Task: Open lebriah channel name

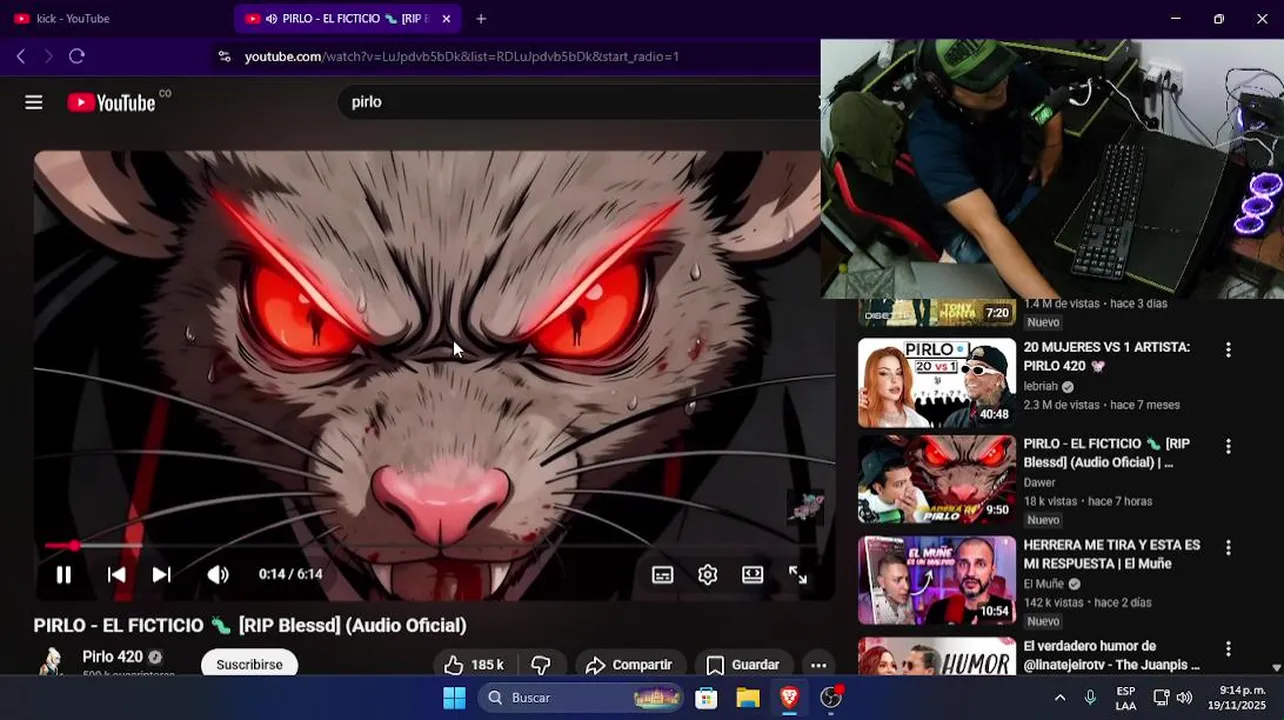Action: [x=1040, y=386]
